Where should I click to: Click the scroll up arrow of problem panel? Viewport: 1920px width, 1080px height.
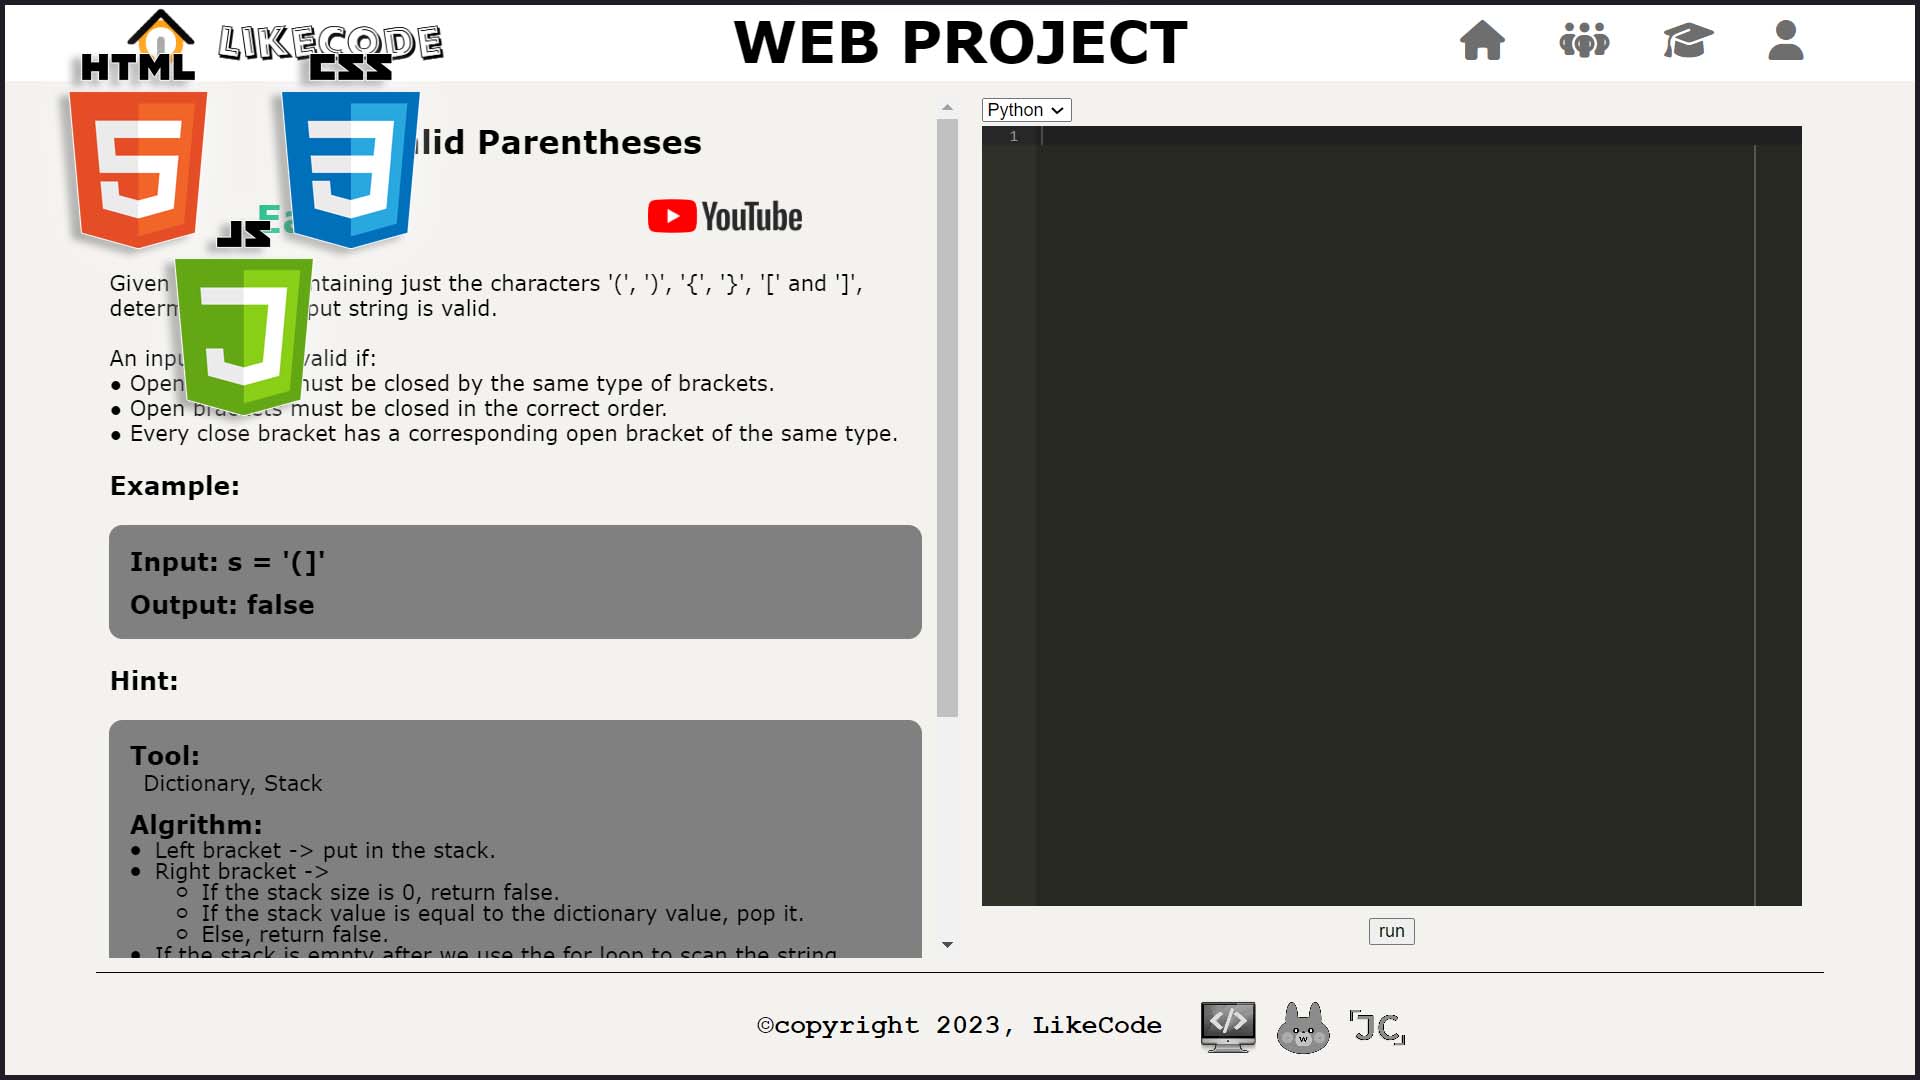coord(947,107)
